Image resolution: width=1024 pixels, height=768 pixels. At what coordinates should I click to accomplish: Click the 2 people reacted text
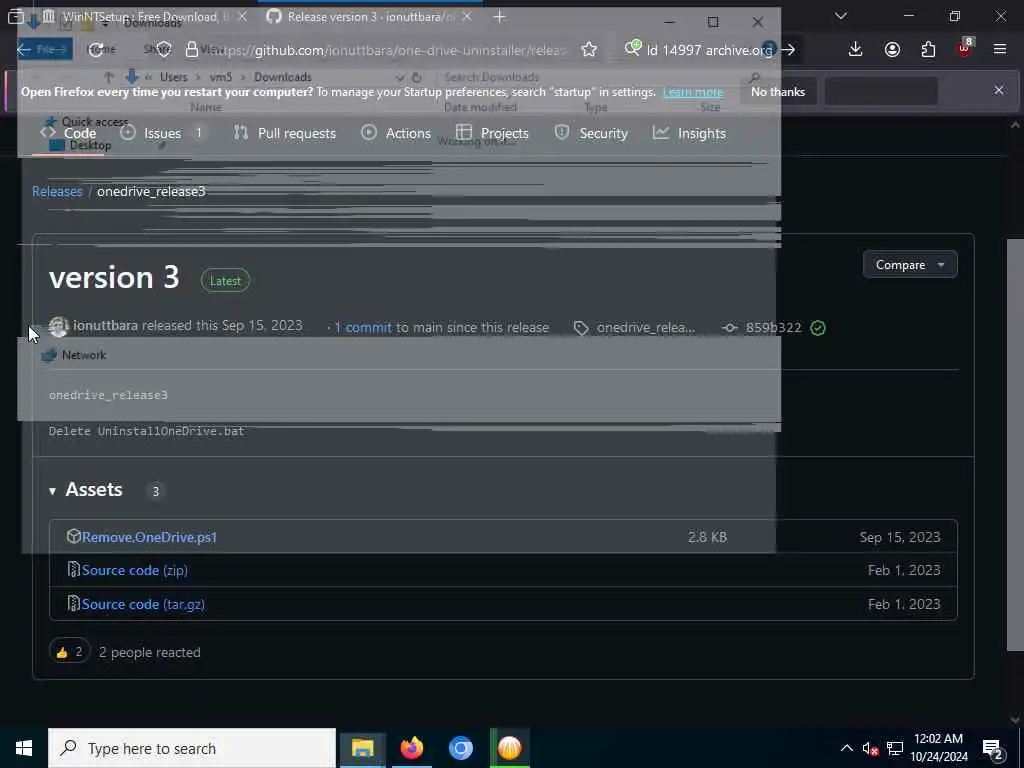point(150,652)
